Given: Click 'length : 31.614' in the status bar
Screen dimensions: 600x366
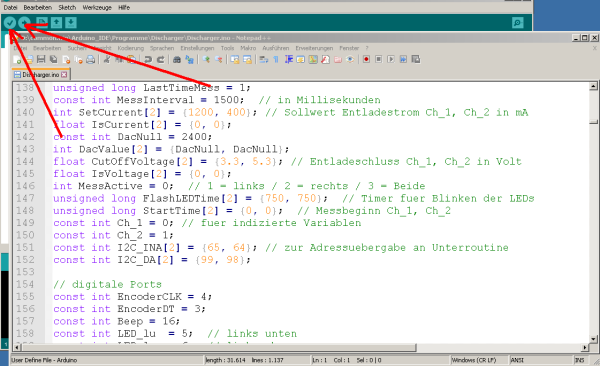Looking at the screenshot, I should (225, 360).
